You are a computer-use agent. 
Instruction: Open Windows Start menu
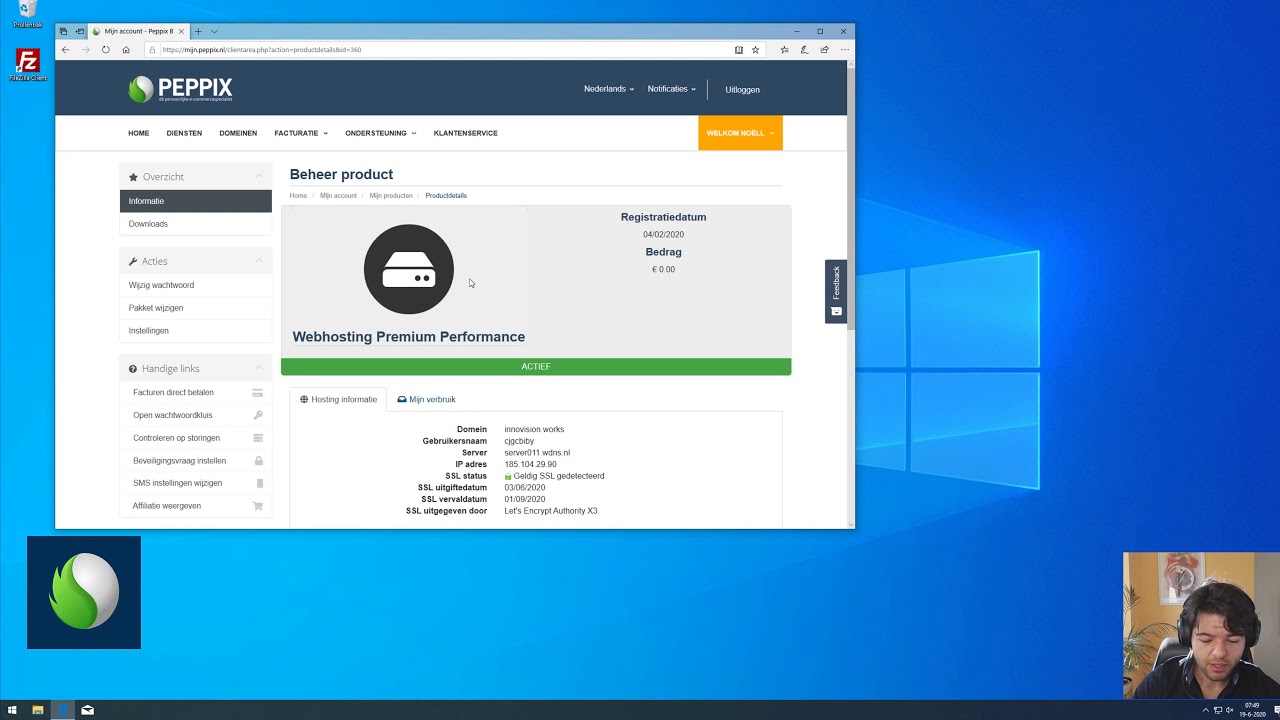(x=12, y=710)
